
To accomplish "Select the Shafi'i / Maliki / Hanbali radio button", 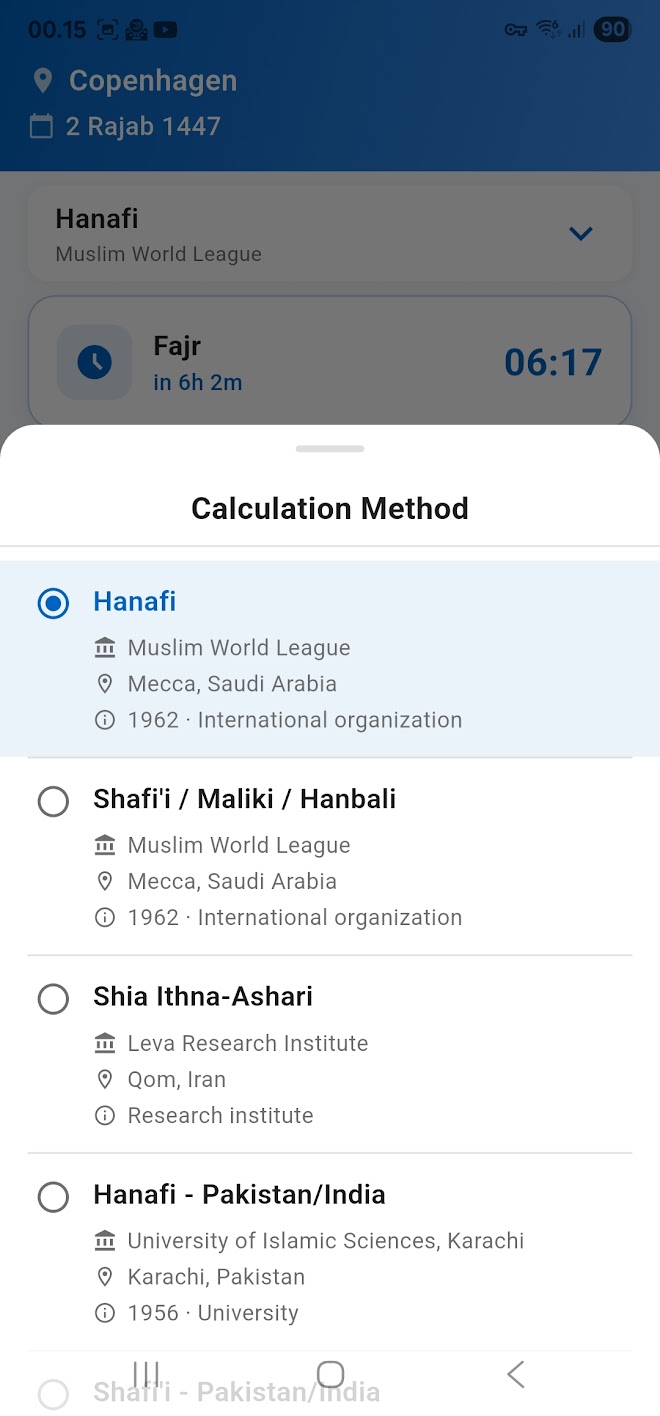I will pyautogui.click(x=53, y=801).
